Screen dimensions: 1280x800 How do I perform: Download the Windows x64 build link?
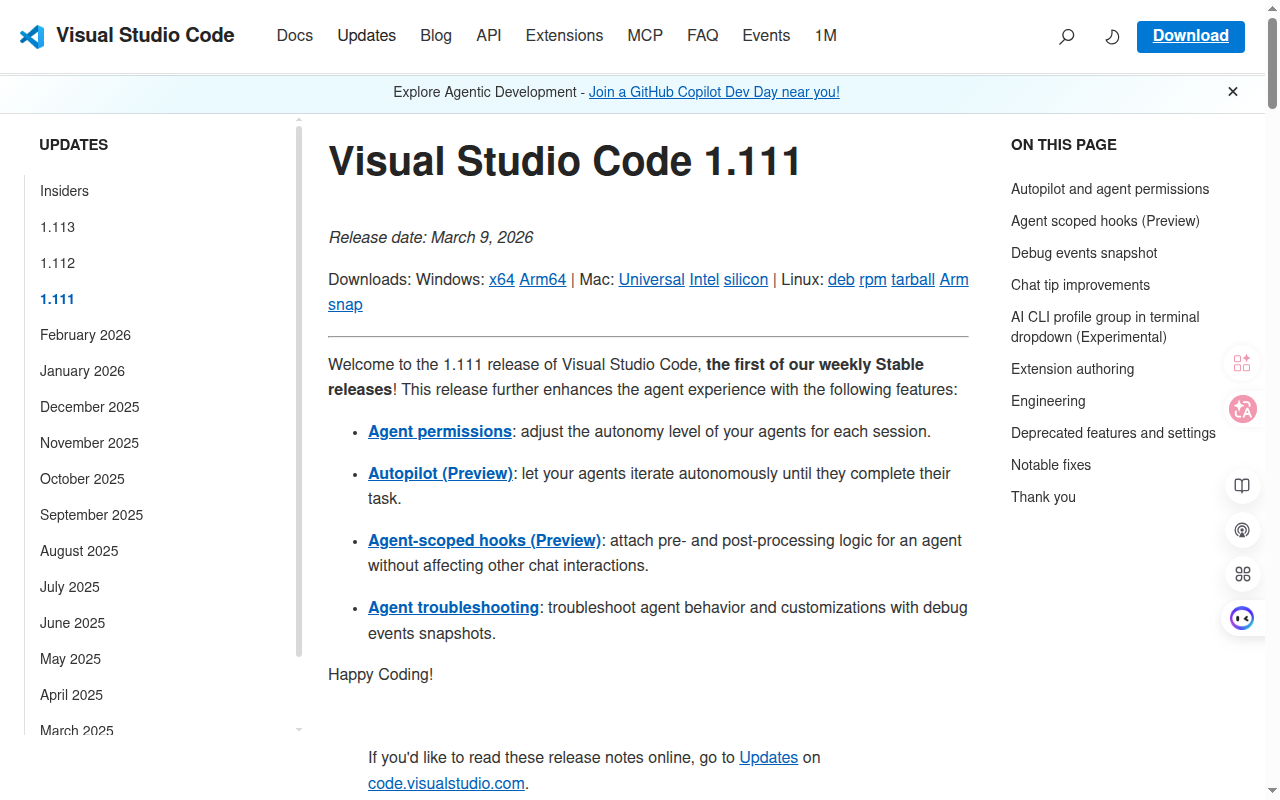501,280
